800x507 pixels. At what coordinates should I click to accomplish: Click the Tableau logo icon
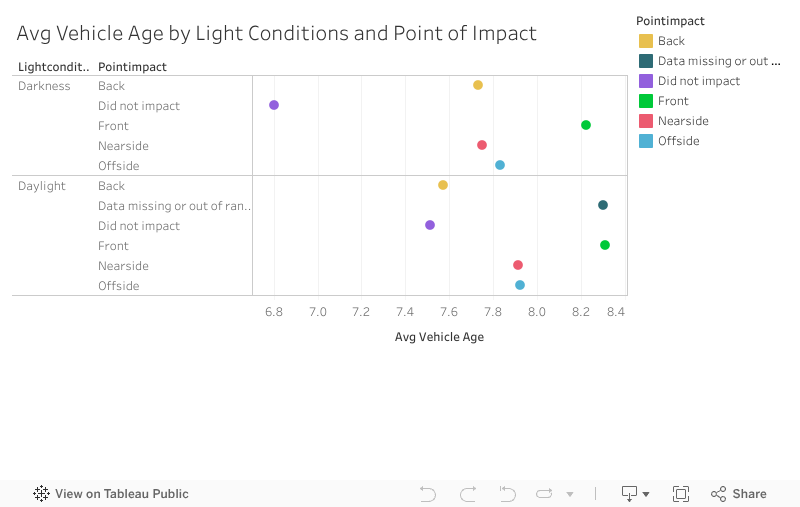[x=42, y=494]
